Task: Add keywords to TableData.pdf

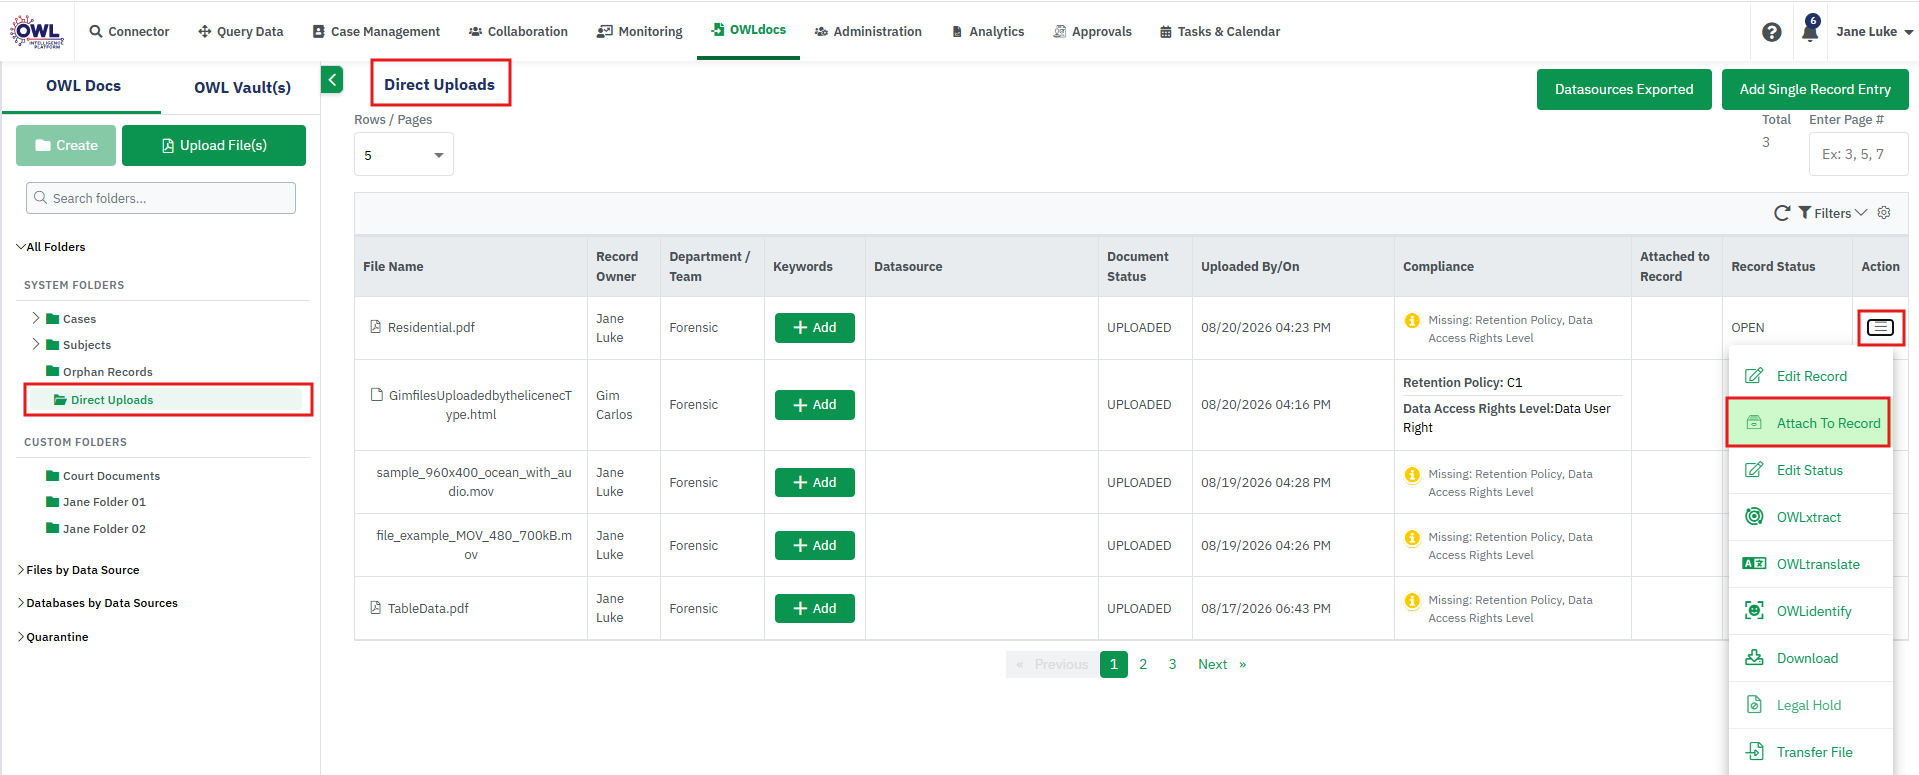Action: [815, 609]
